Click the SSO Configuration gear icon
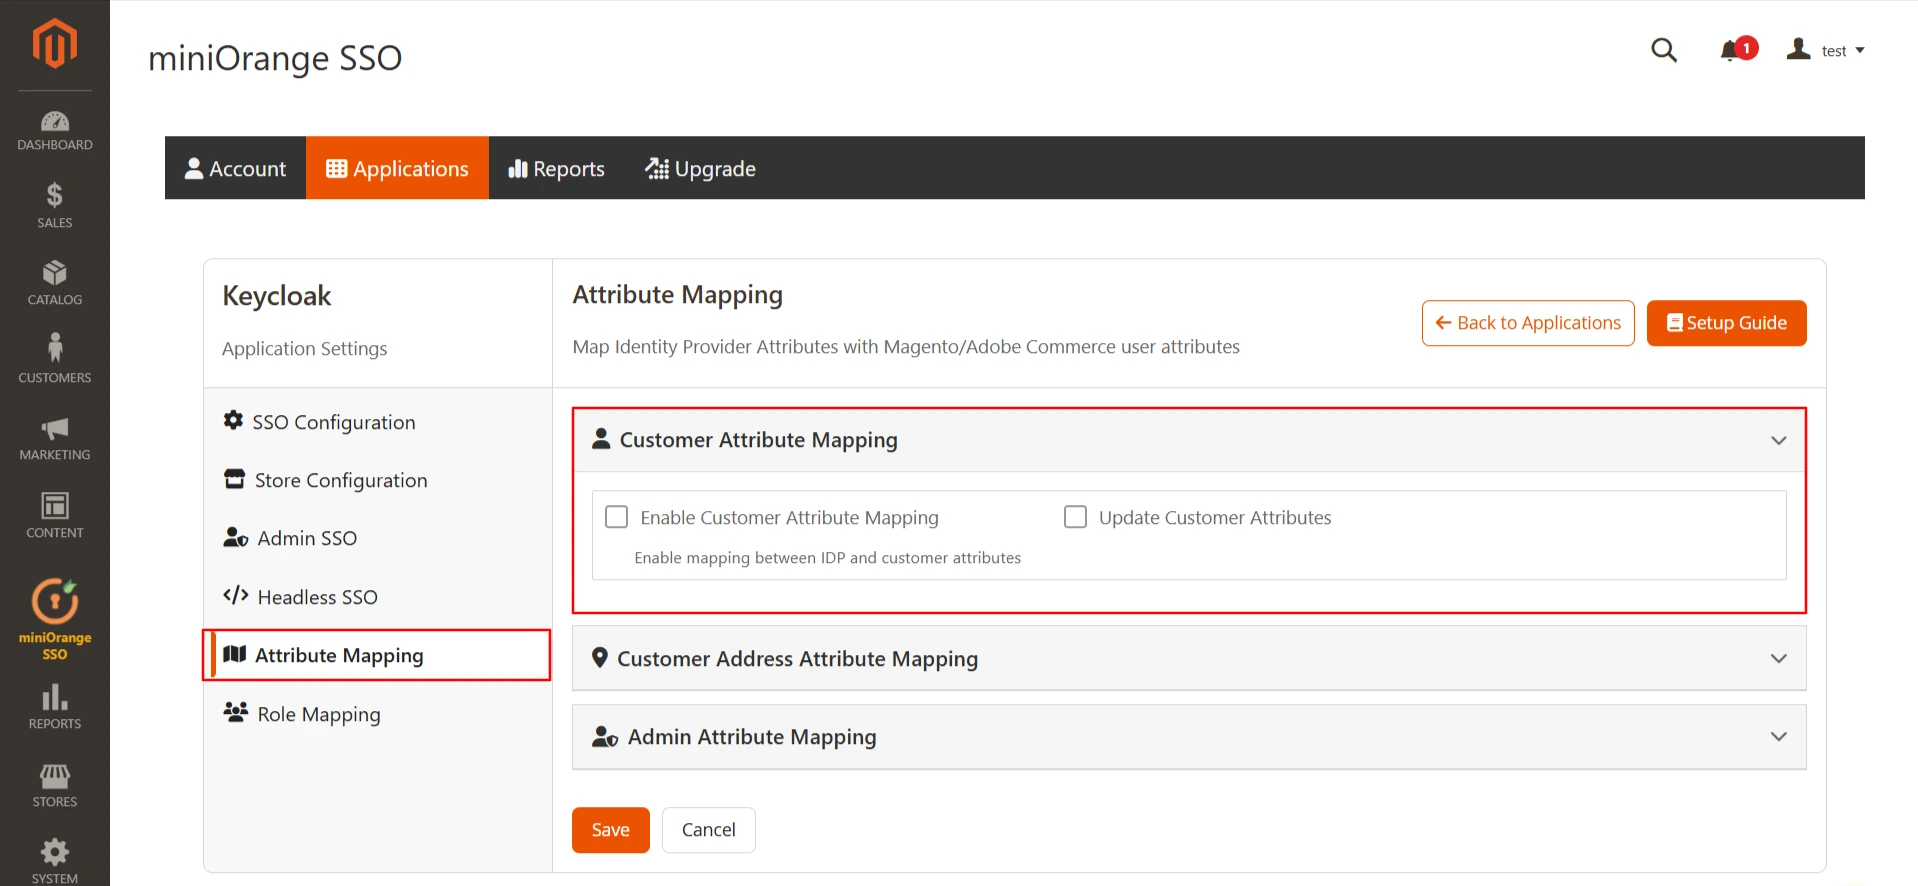1918x886 pixels. pos(233,421)
